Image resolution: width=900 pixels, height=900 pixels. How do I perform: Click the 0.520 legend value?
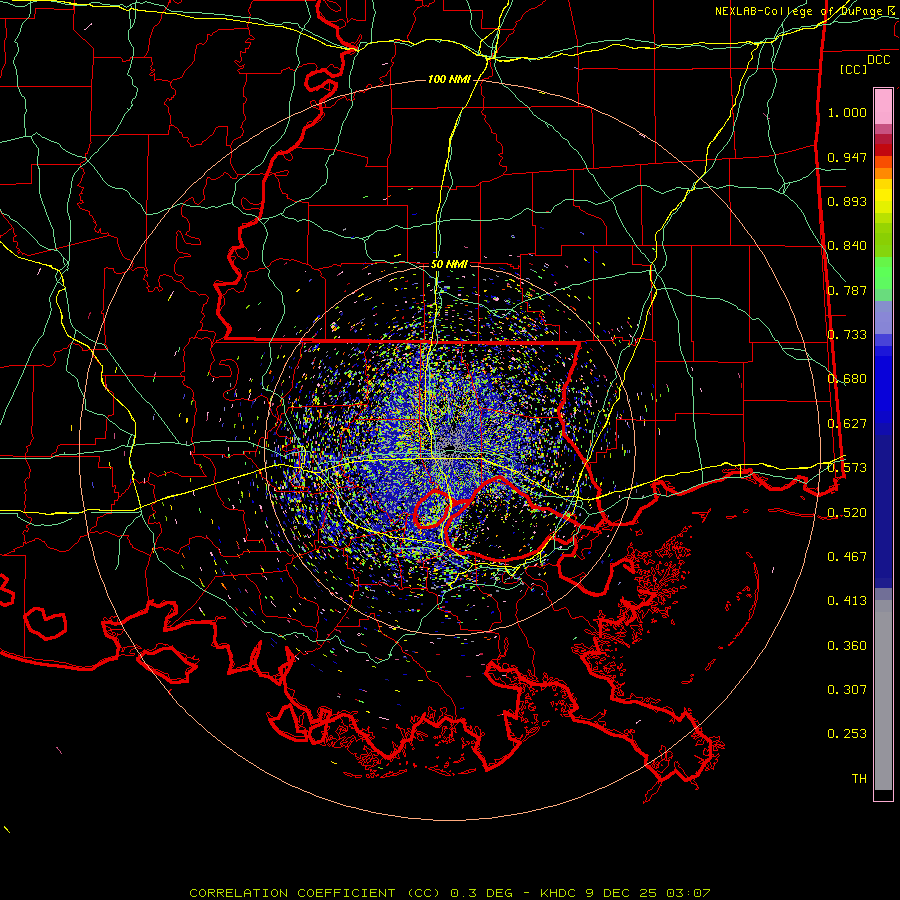(x=847, y=513)
